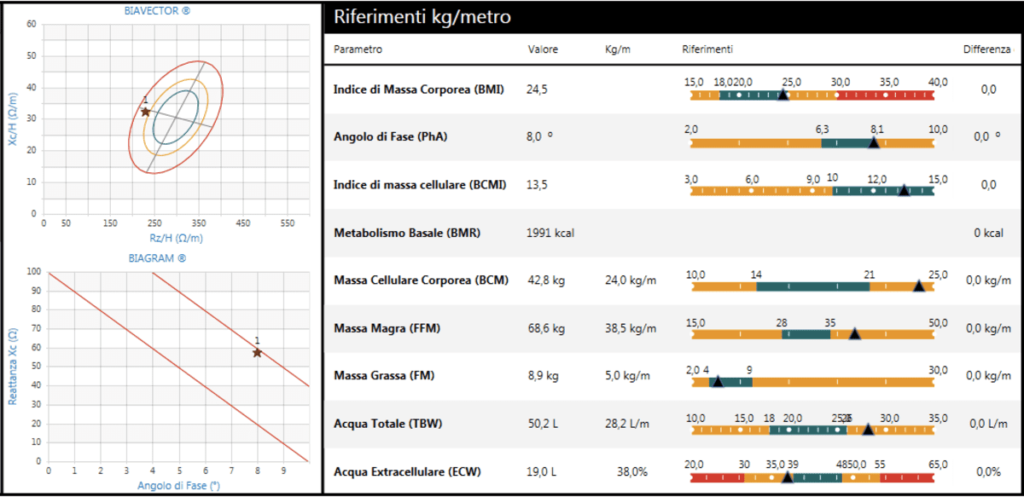Image resolution: width=1024 pixels, height=497 pixels.
Task: Select the black triangle marker on the BMI bar
Action: 783,95
